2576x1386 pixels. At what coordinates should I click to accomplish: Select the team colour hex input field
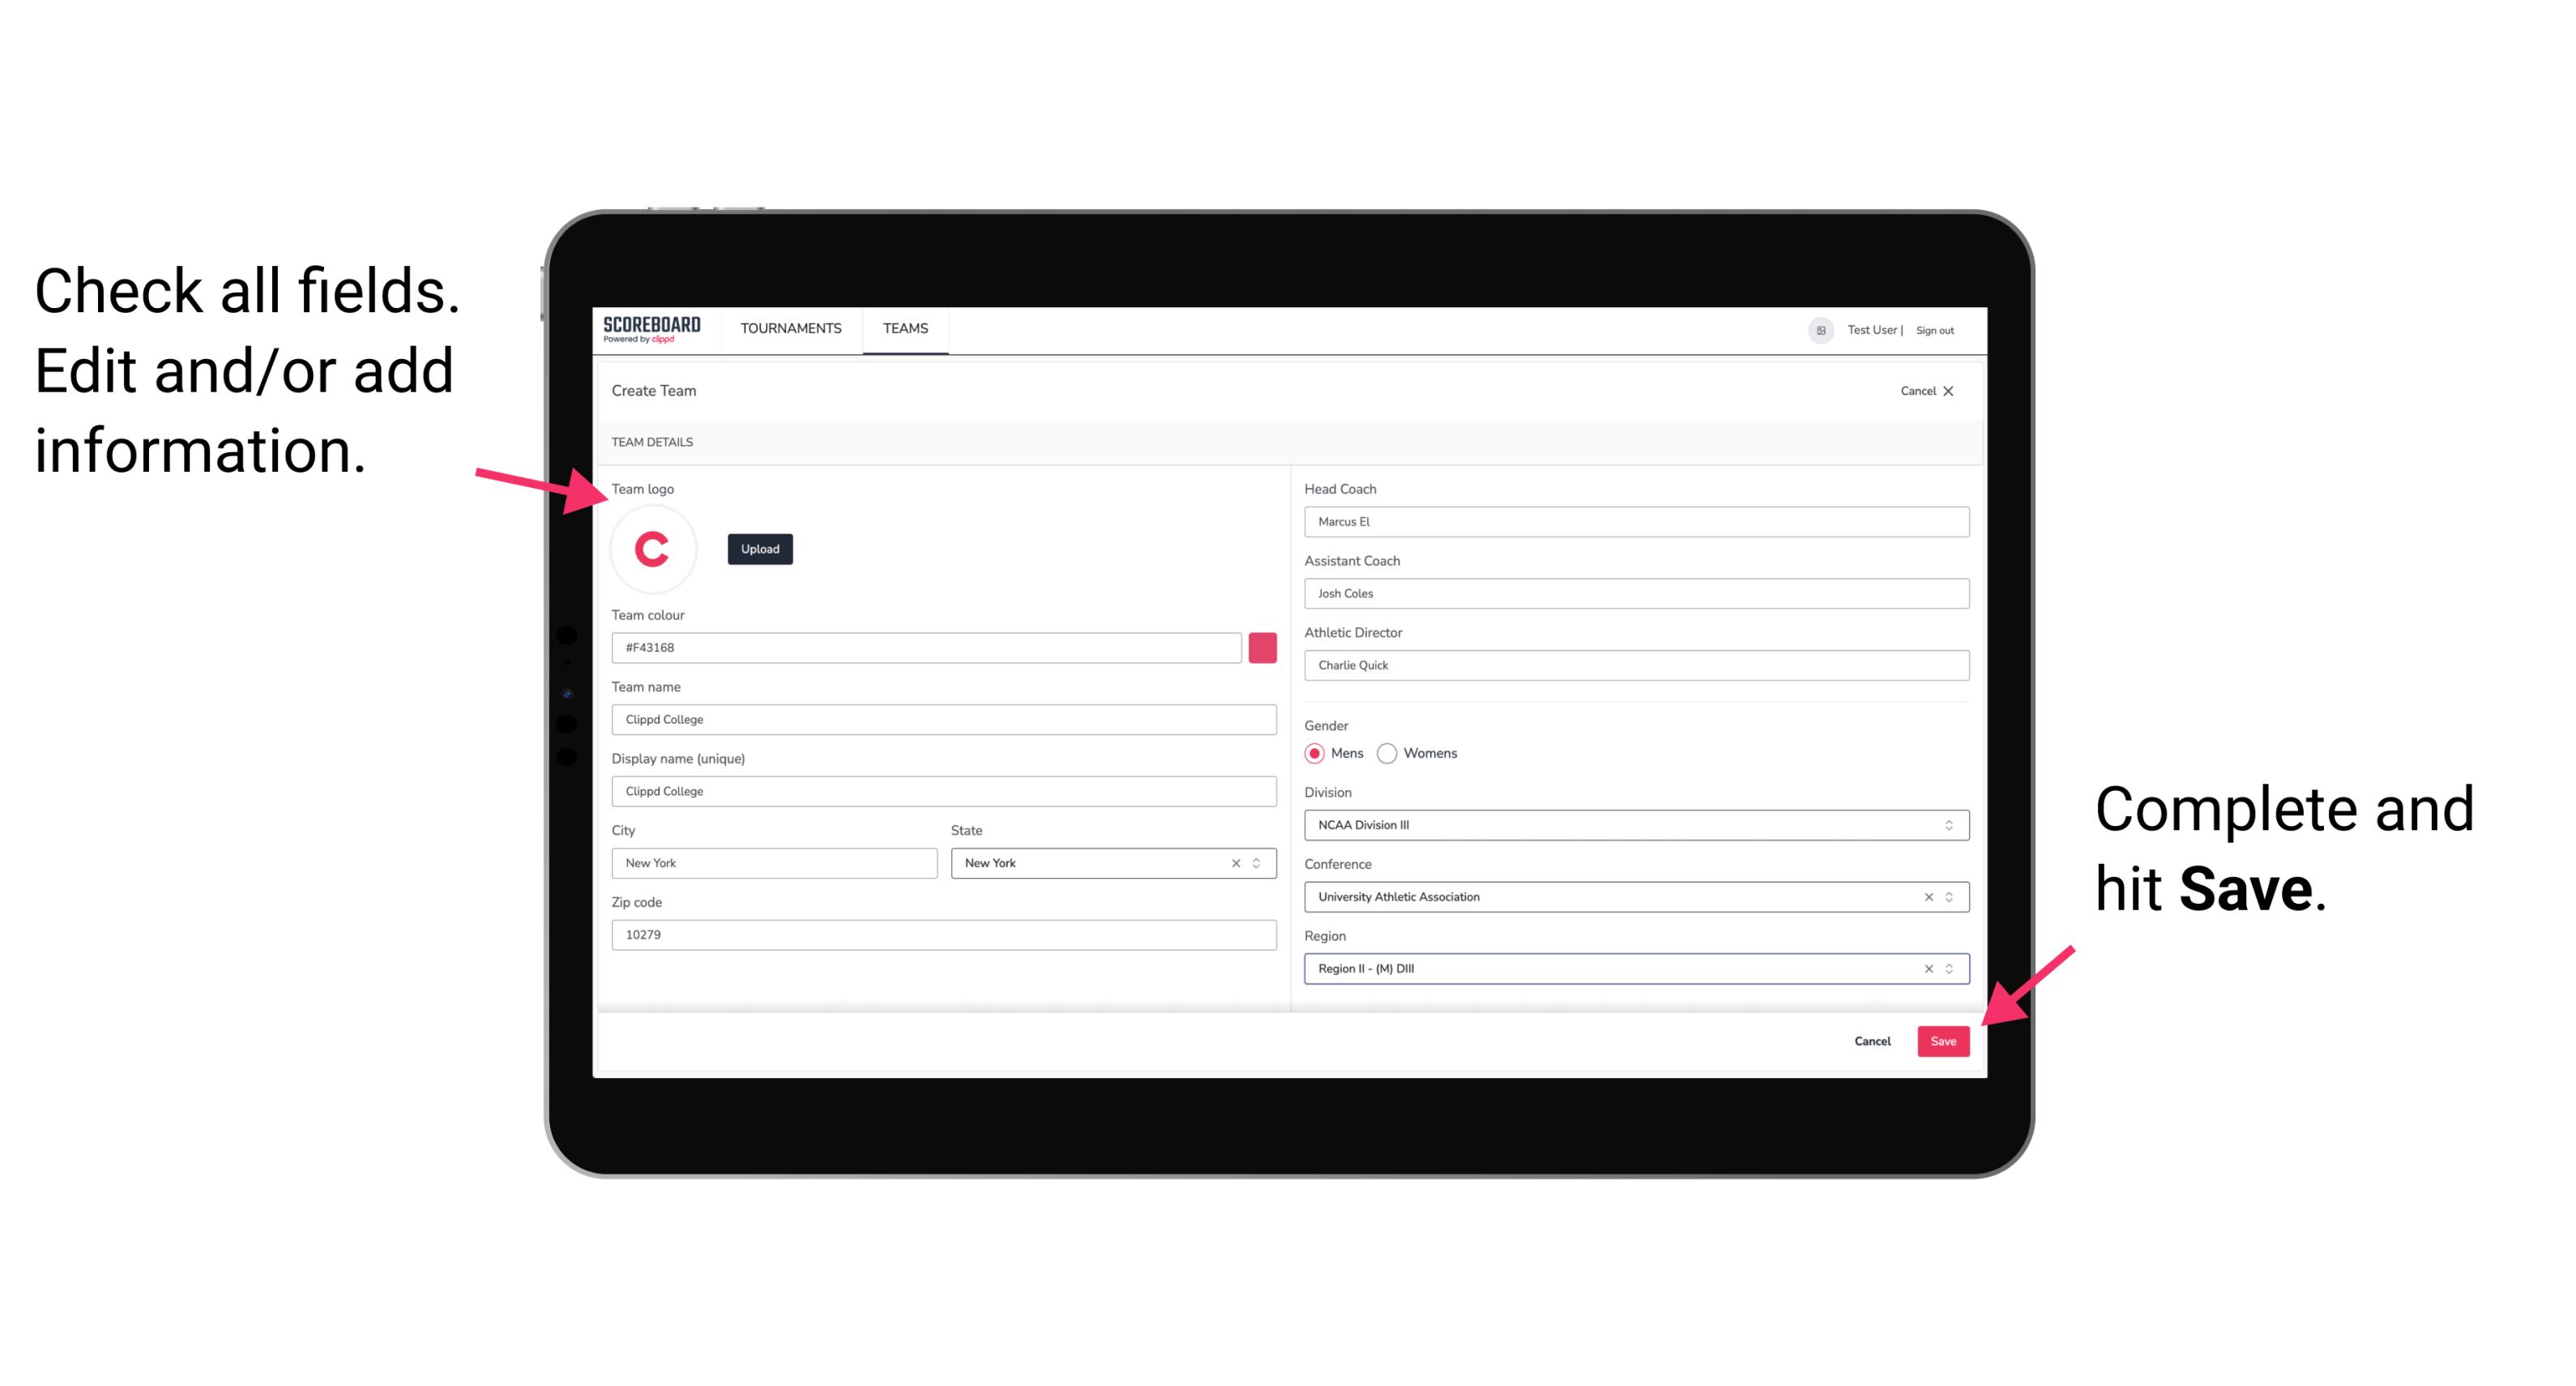(926, 645)
